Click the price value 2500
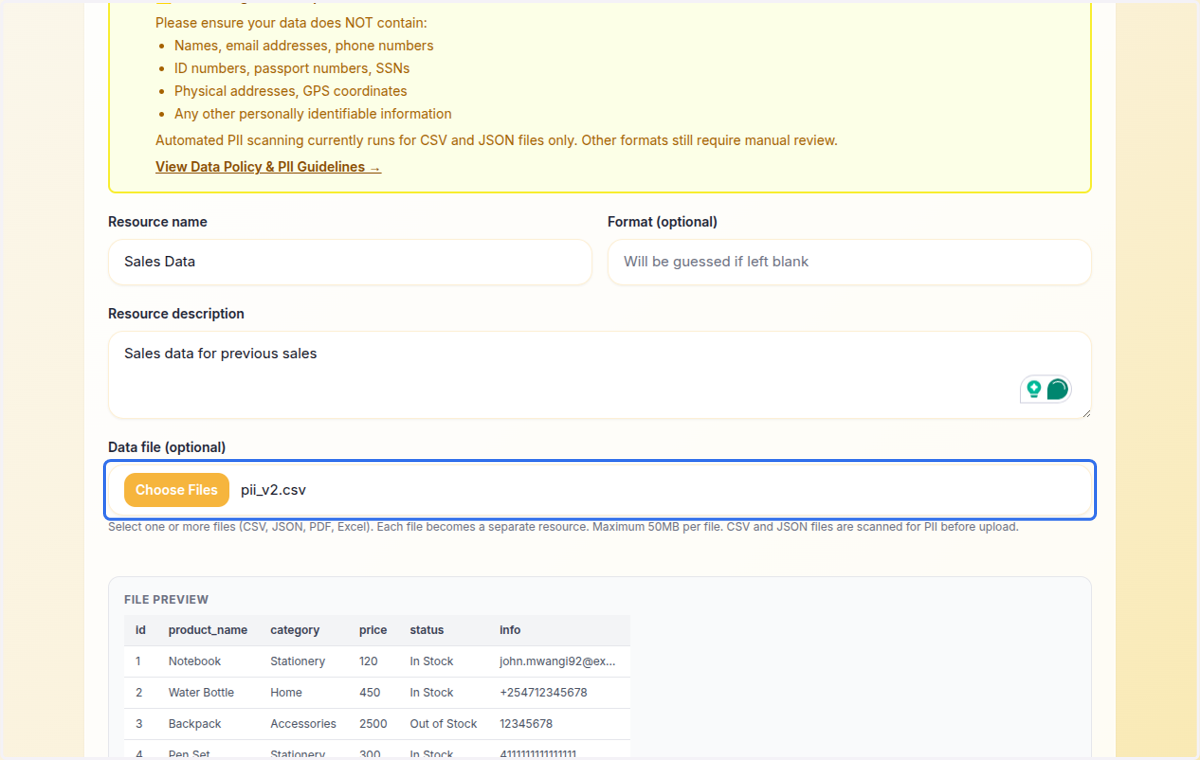 (x=373, y=723)
